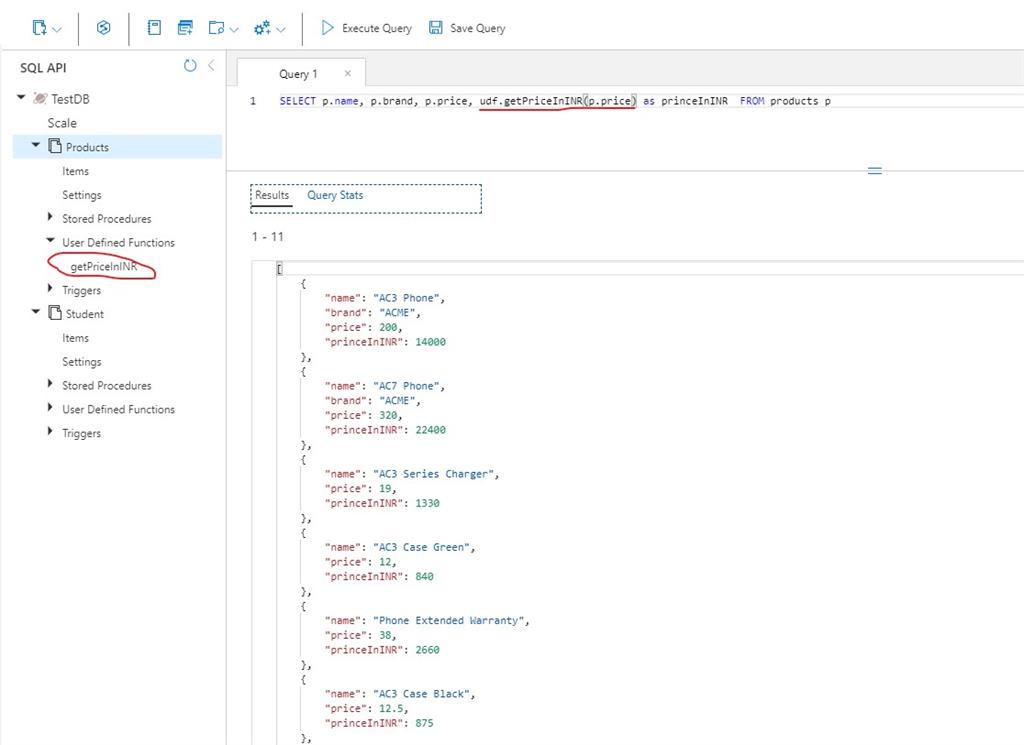
Task: Switch to the Query Stats tab
Action: click(x=335, y=195)
